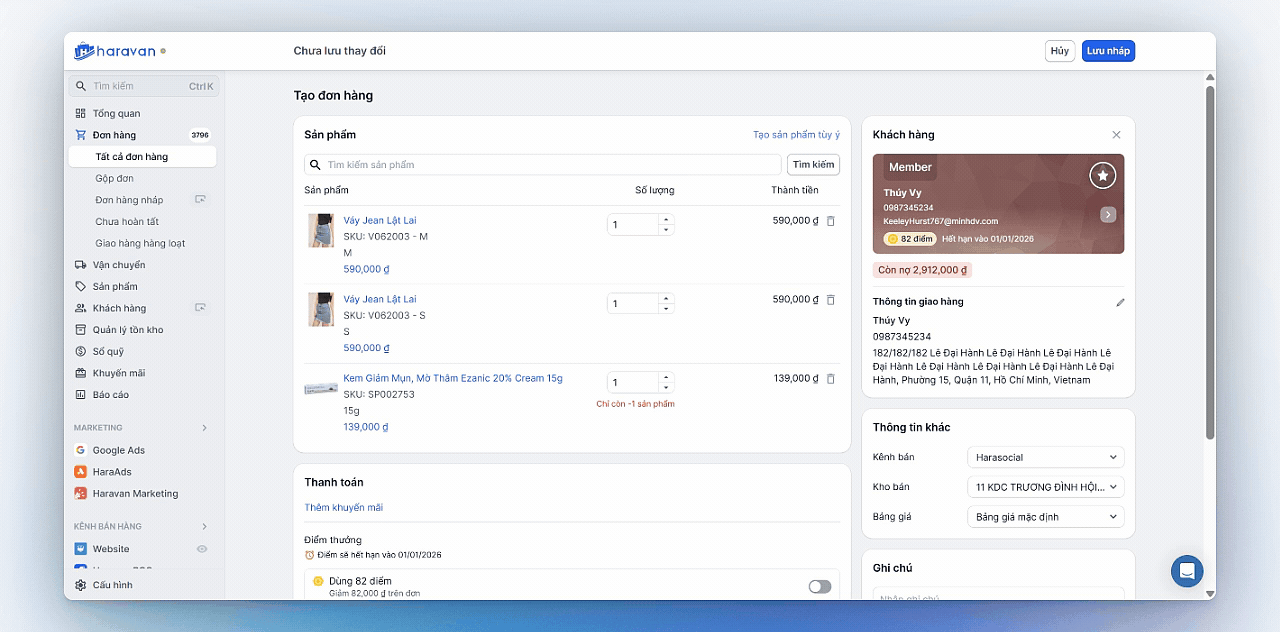
Task: Click the star badge on member card
Action: [1102, 176]
